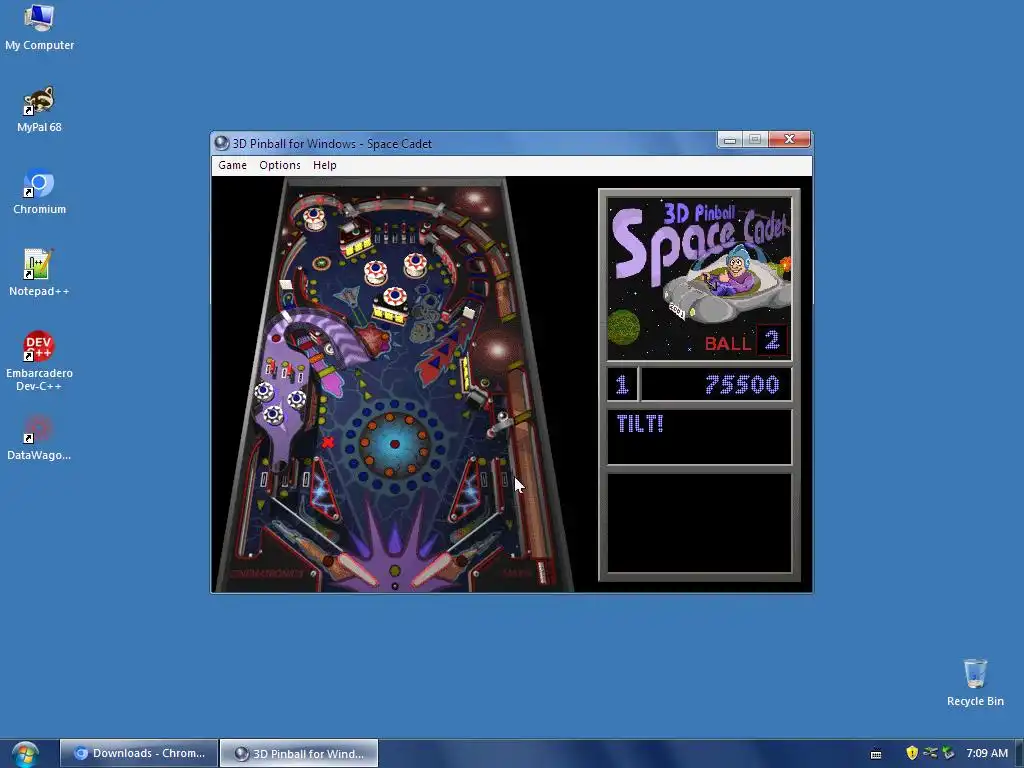
Task: Click the 3D Pinball window title icon
Action: pos(221,143)
